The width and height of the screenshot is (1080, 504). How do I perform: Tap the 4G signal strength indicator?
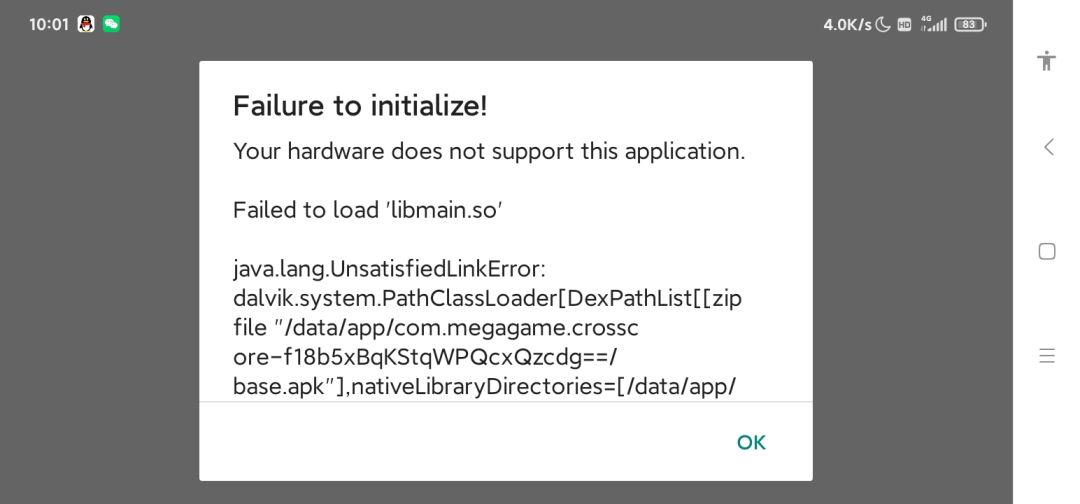pos(934,24)
